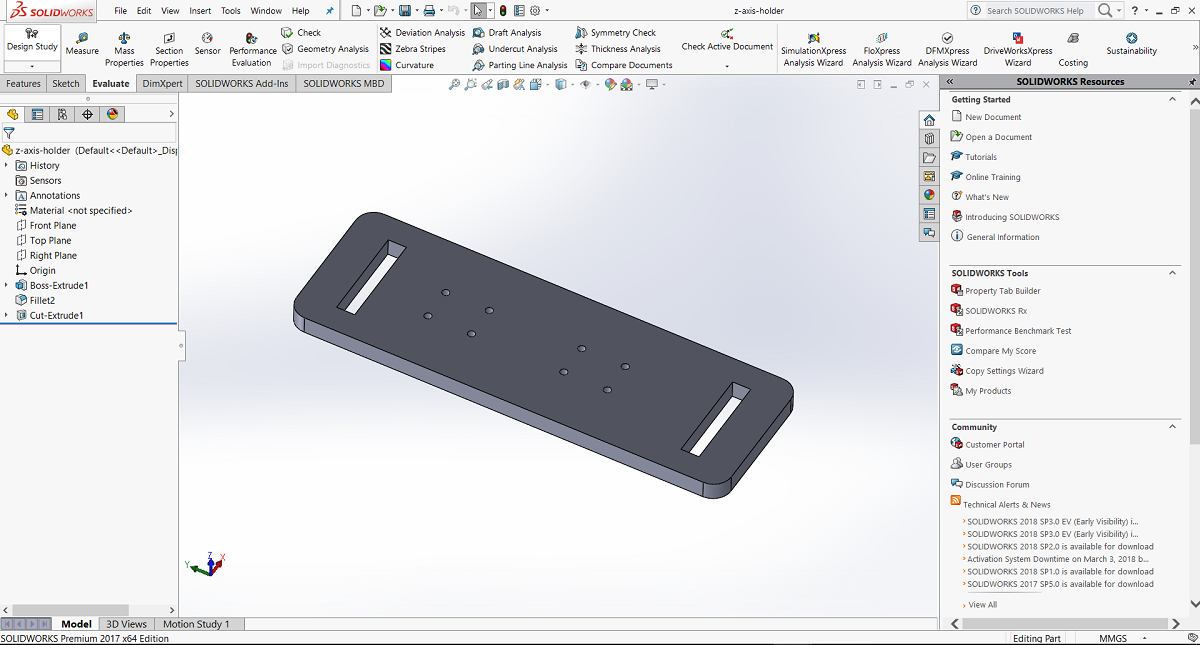Open the DriveWorksXpress Wizard
The width and height of the screenshot is (1200, 645).
coord(1017,49)
